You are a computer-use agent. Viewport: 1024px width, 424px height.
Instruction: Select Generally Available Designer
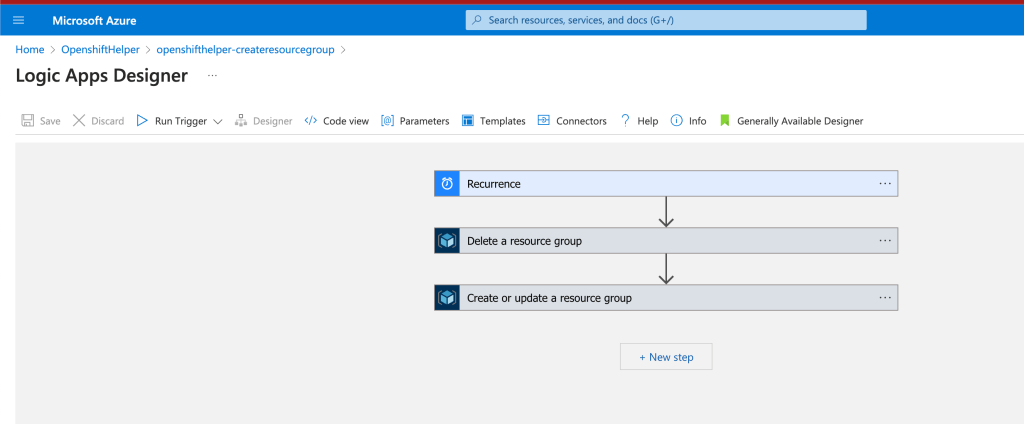(x=800, y=121)
